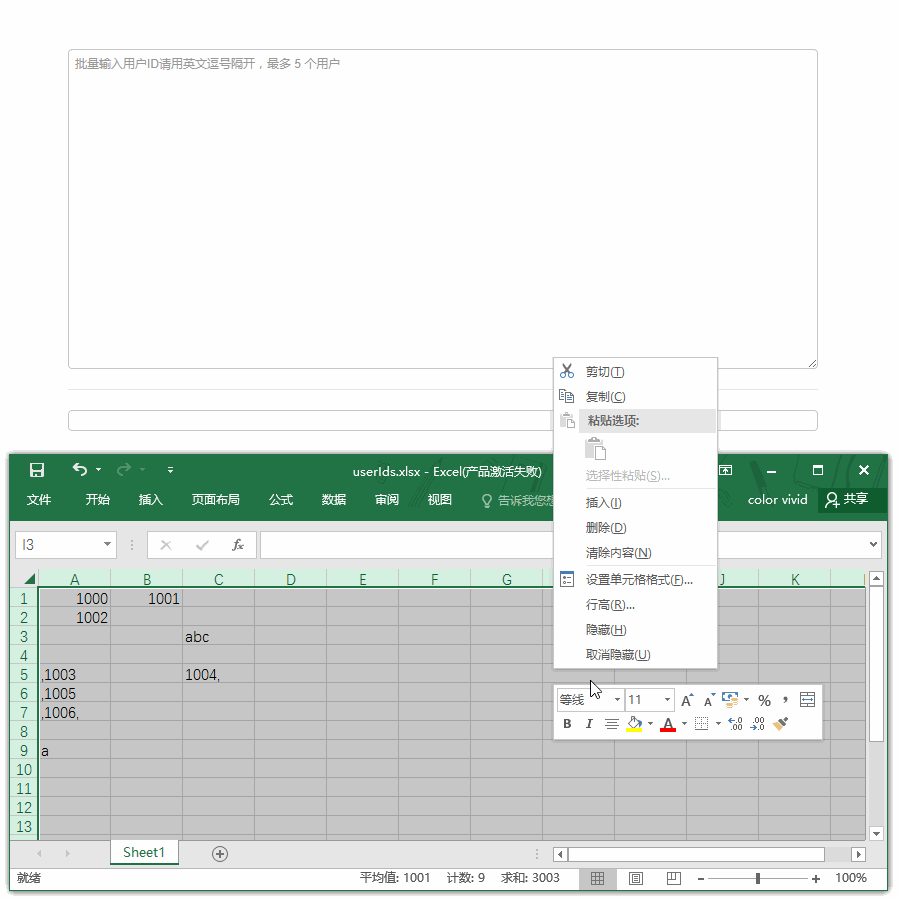This screenshot has width=900, height=899.
Task: Click the ribbon display options icon
Action: (726, 470)
